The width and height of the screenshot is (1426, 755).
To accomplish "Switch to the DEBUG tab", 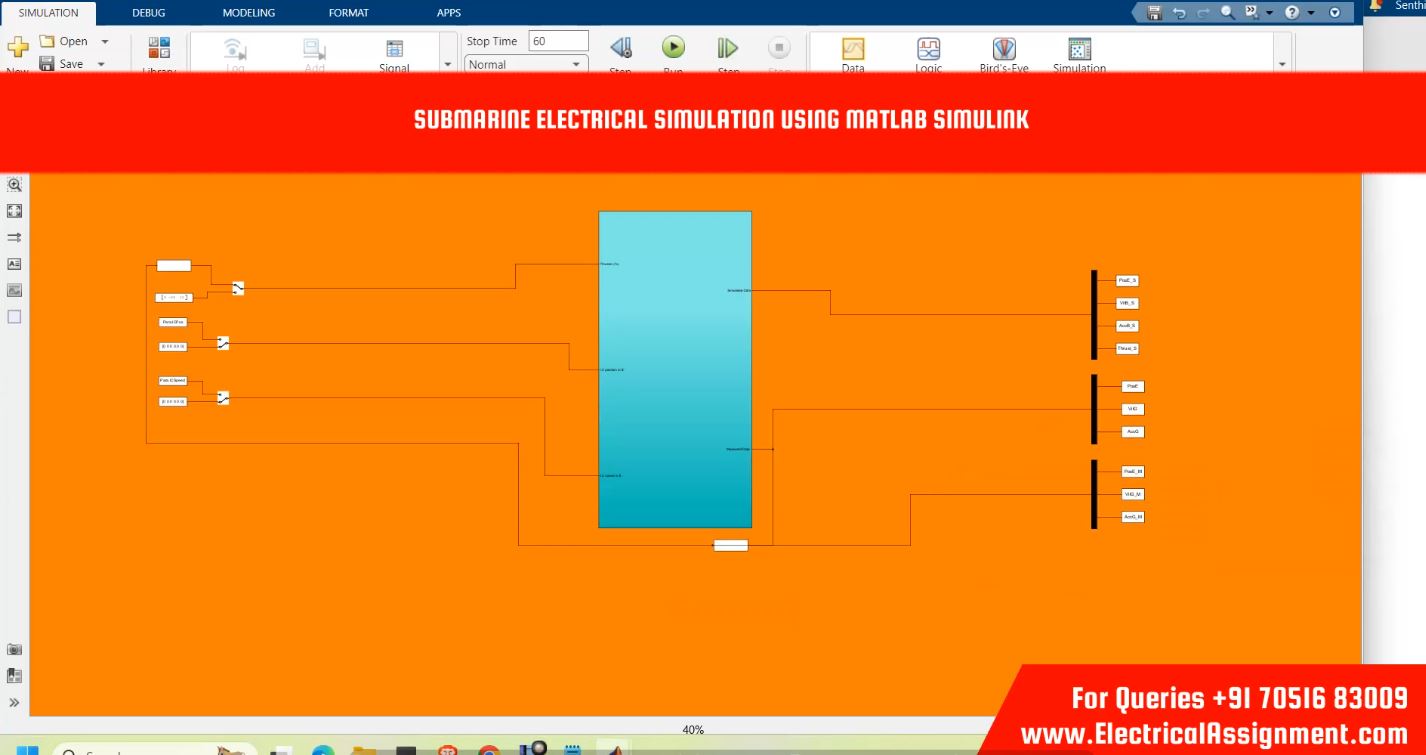I will [149, 13].
